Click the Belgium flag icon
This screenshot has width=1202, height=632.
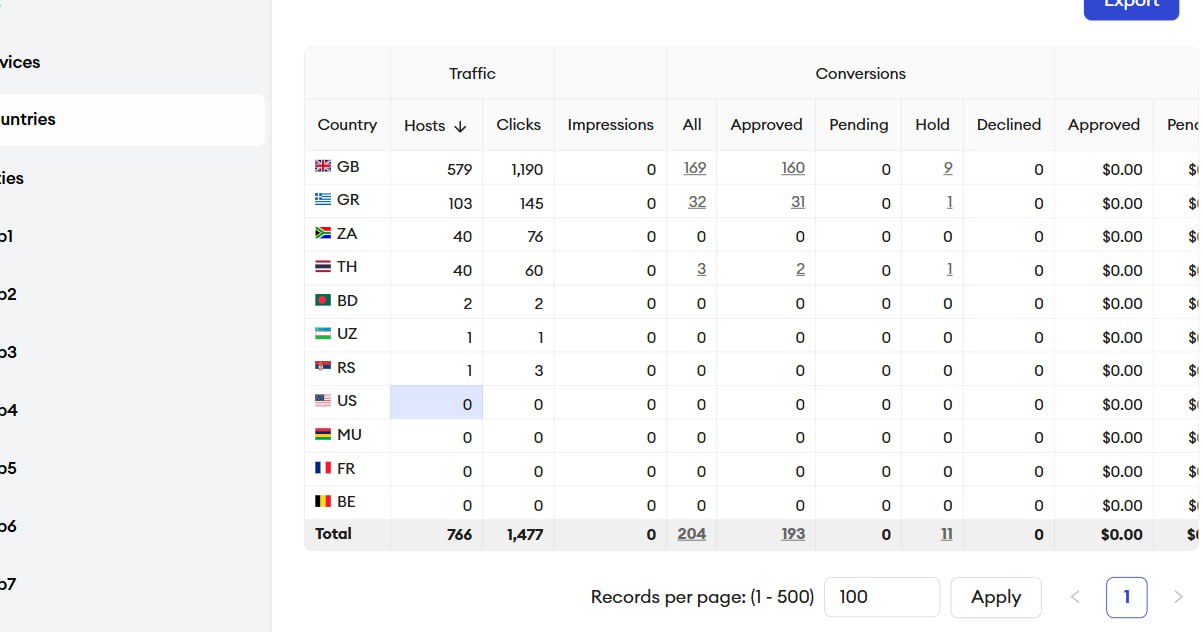(323, 502)
